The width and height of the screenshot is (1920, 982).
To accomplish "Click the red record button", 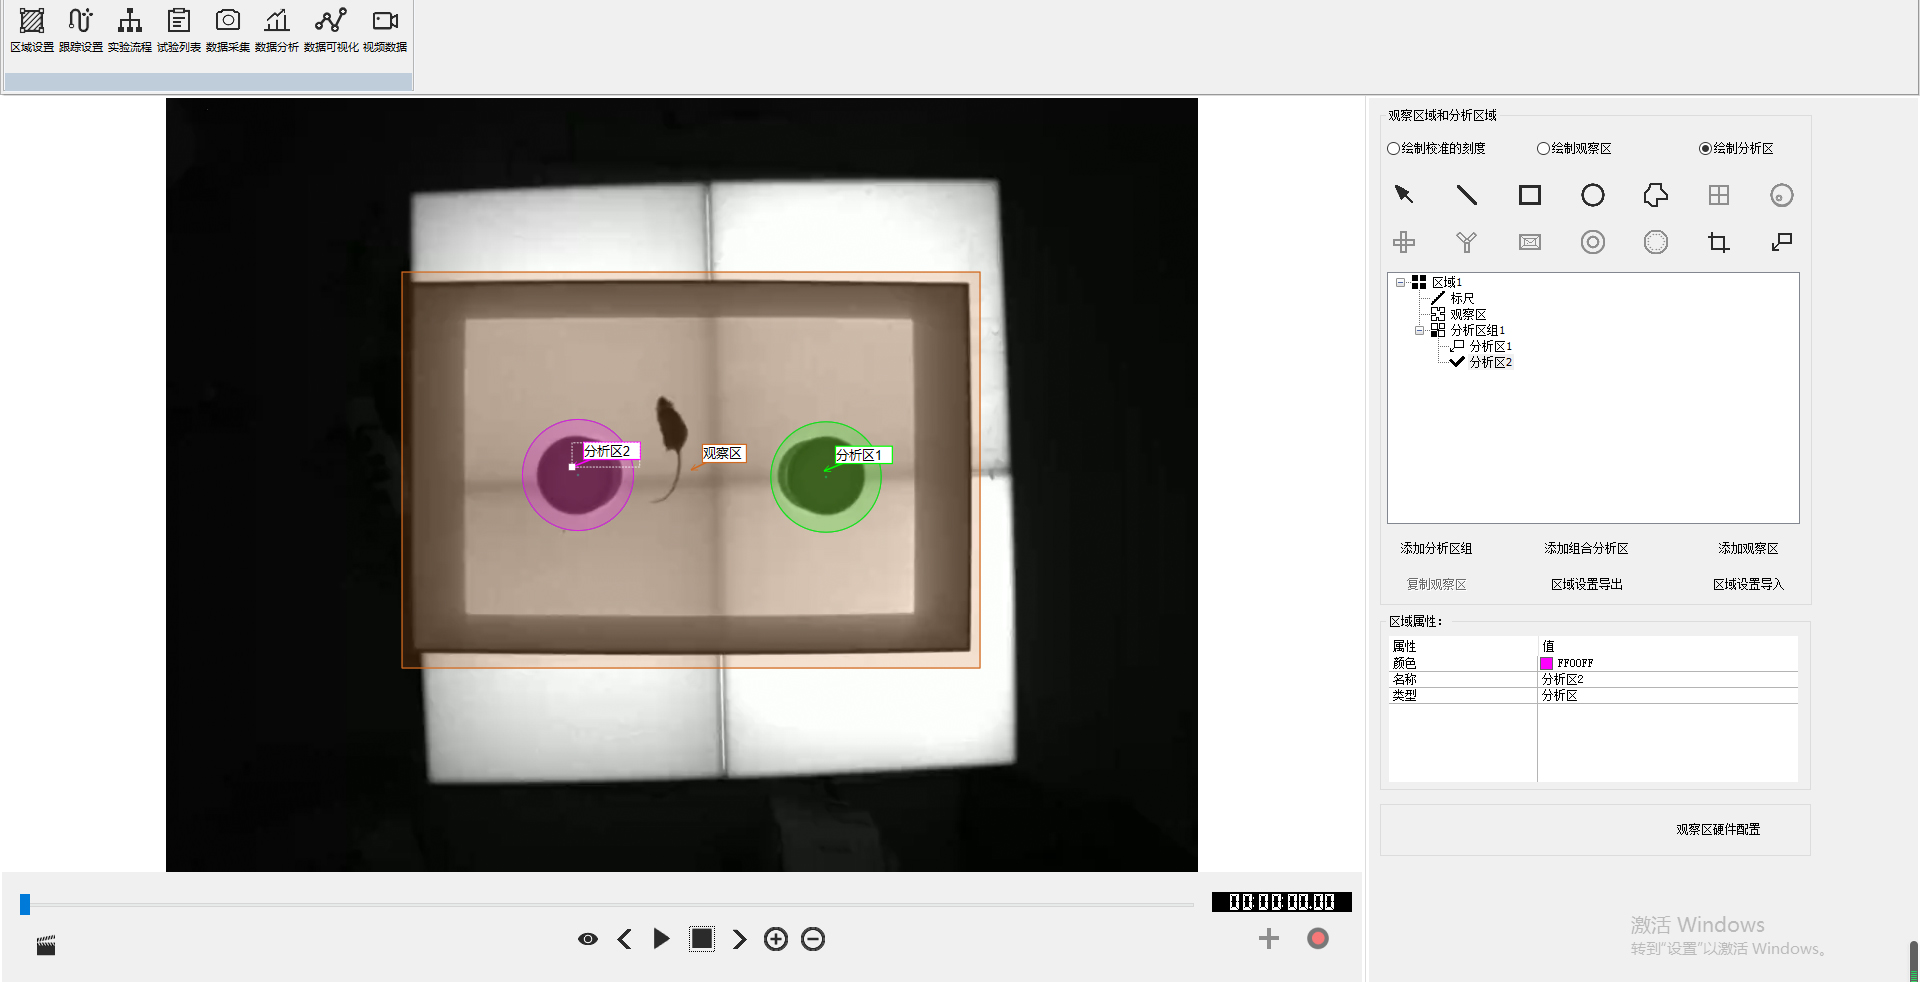I will (1317, 938).
